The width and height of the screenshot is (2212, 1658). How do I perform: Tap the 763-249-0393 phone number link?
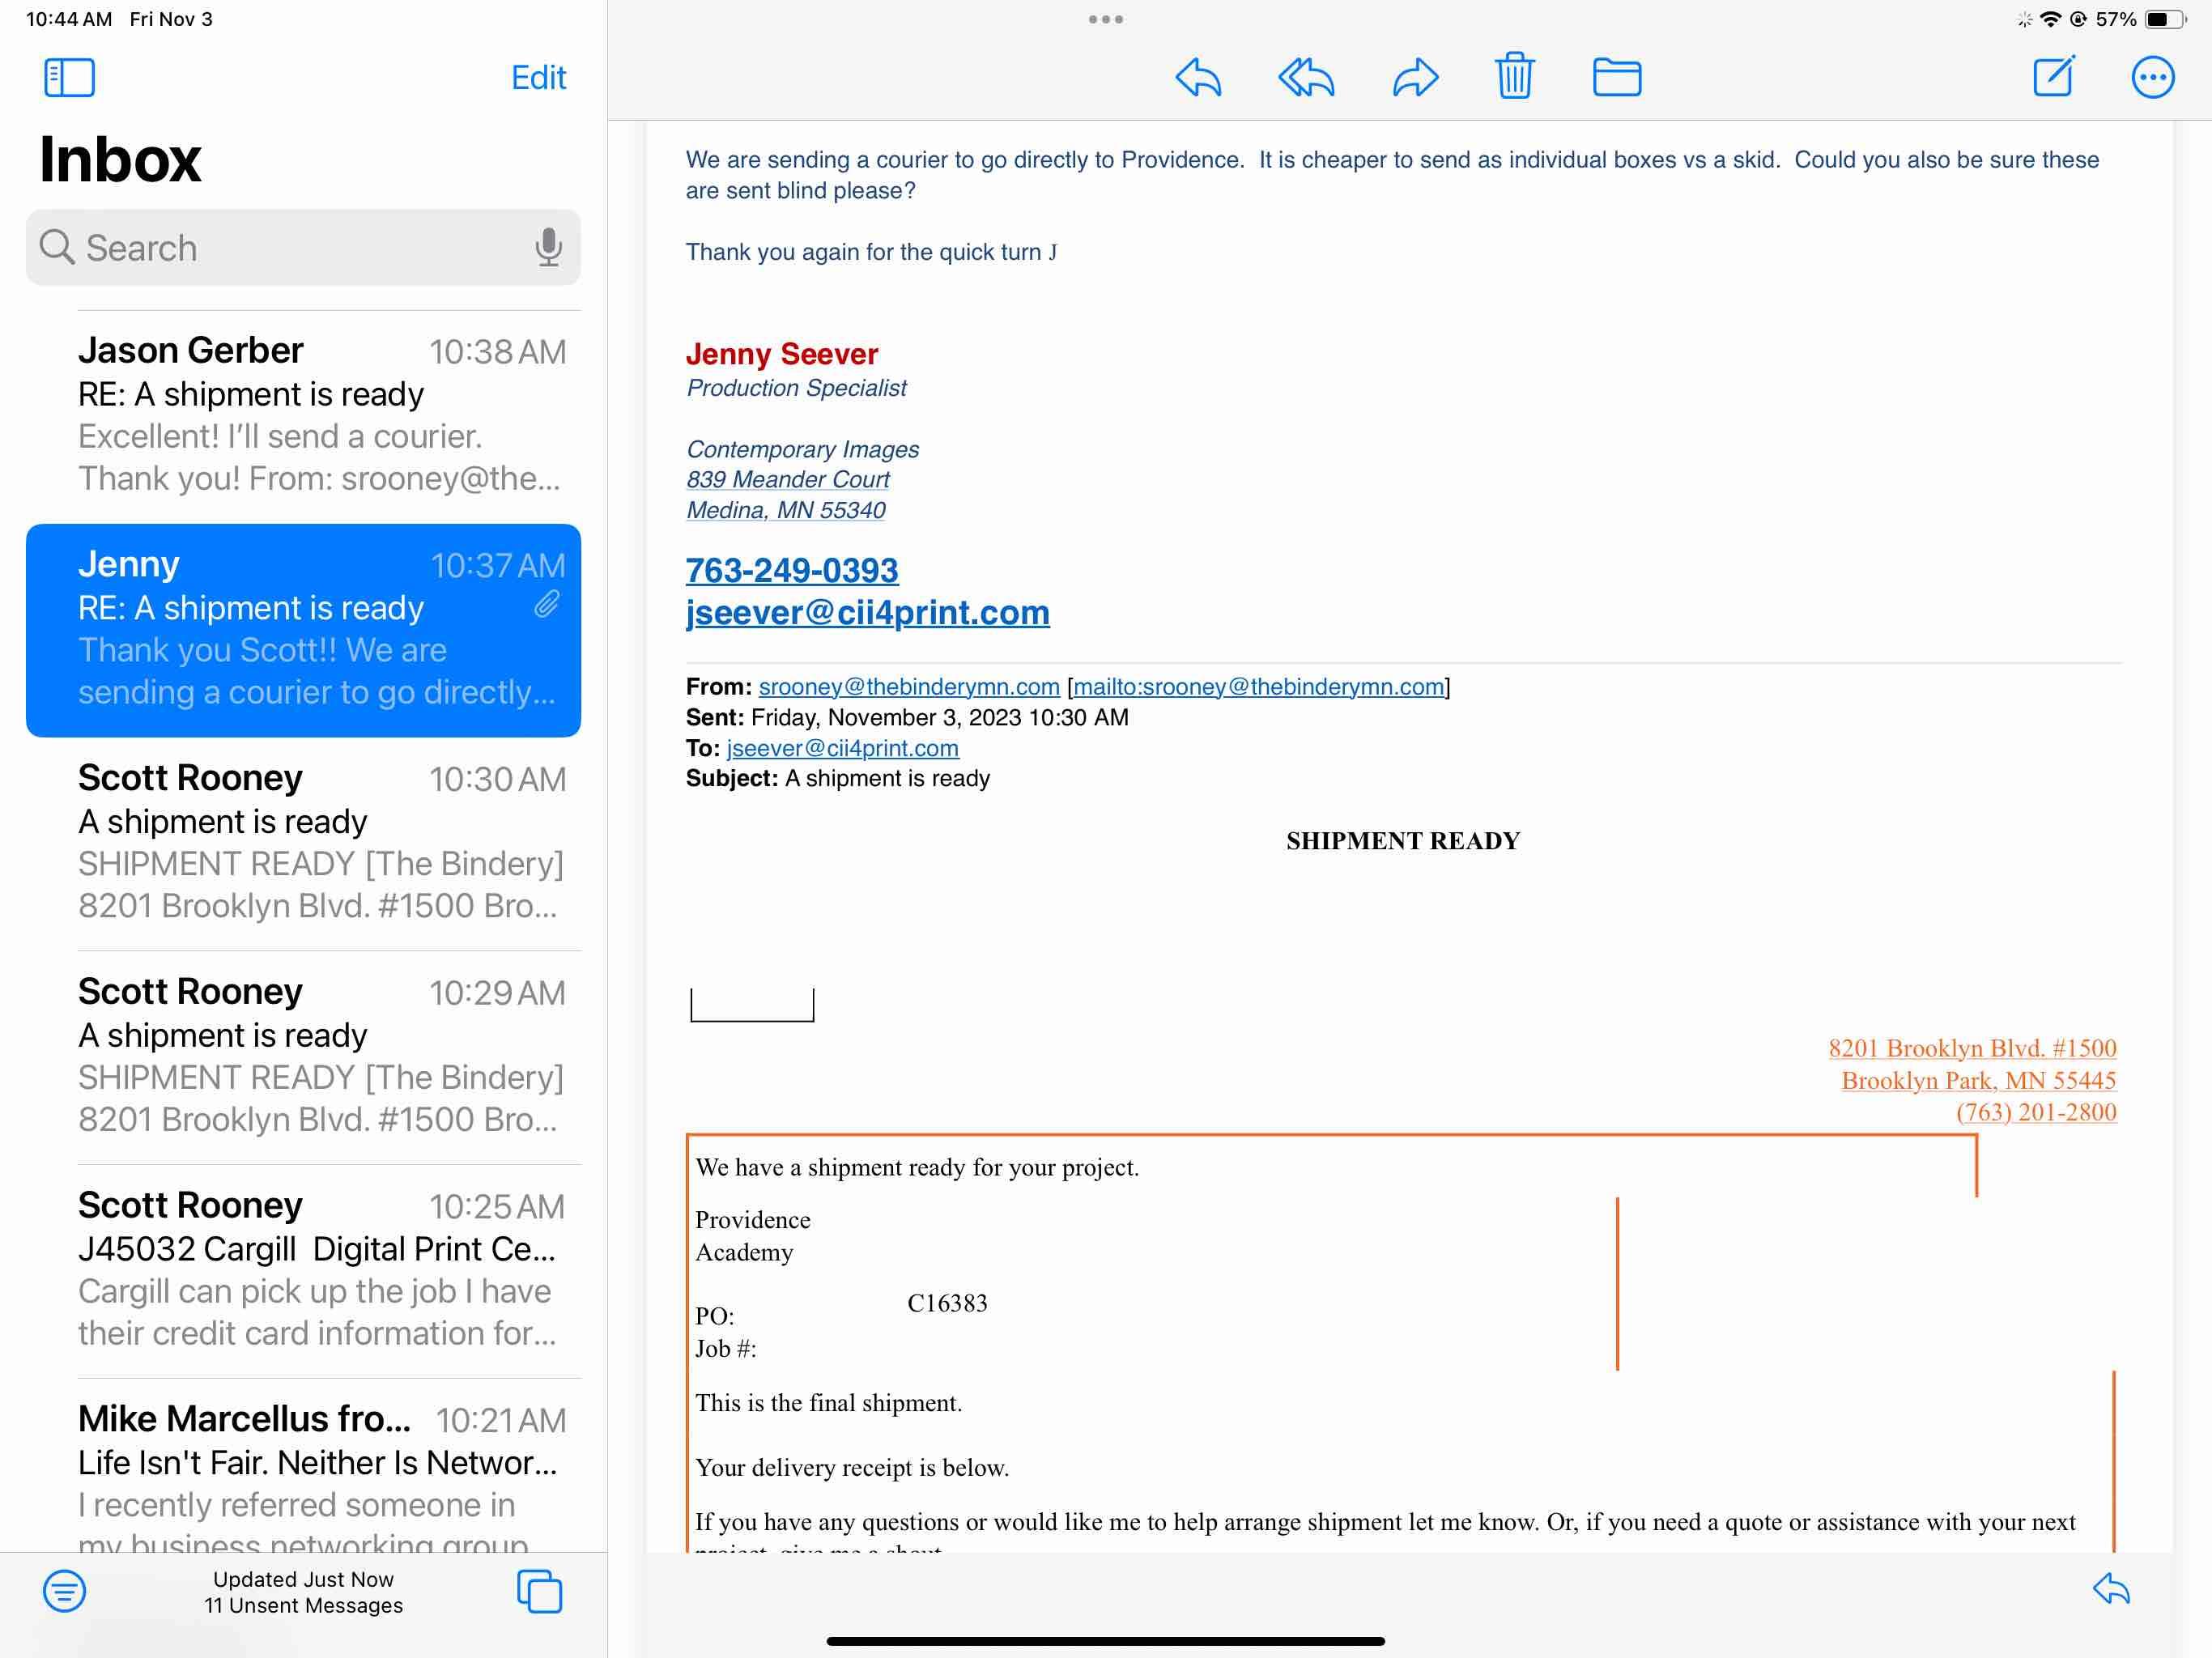tap(792, 570)
